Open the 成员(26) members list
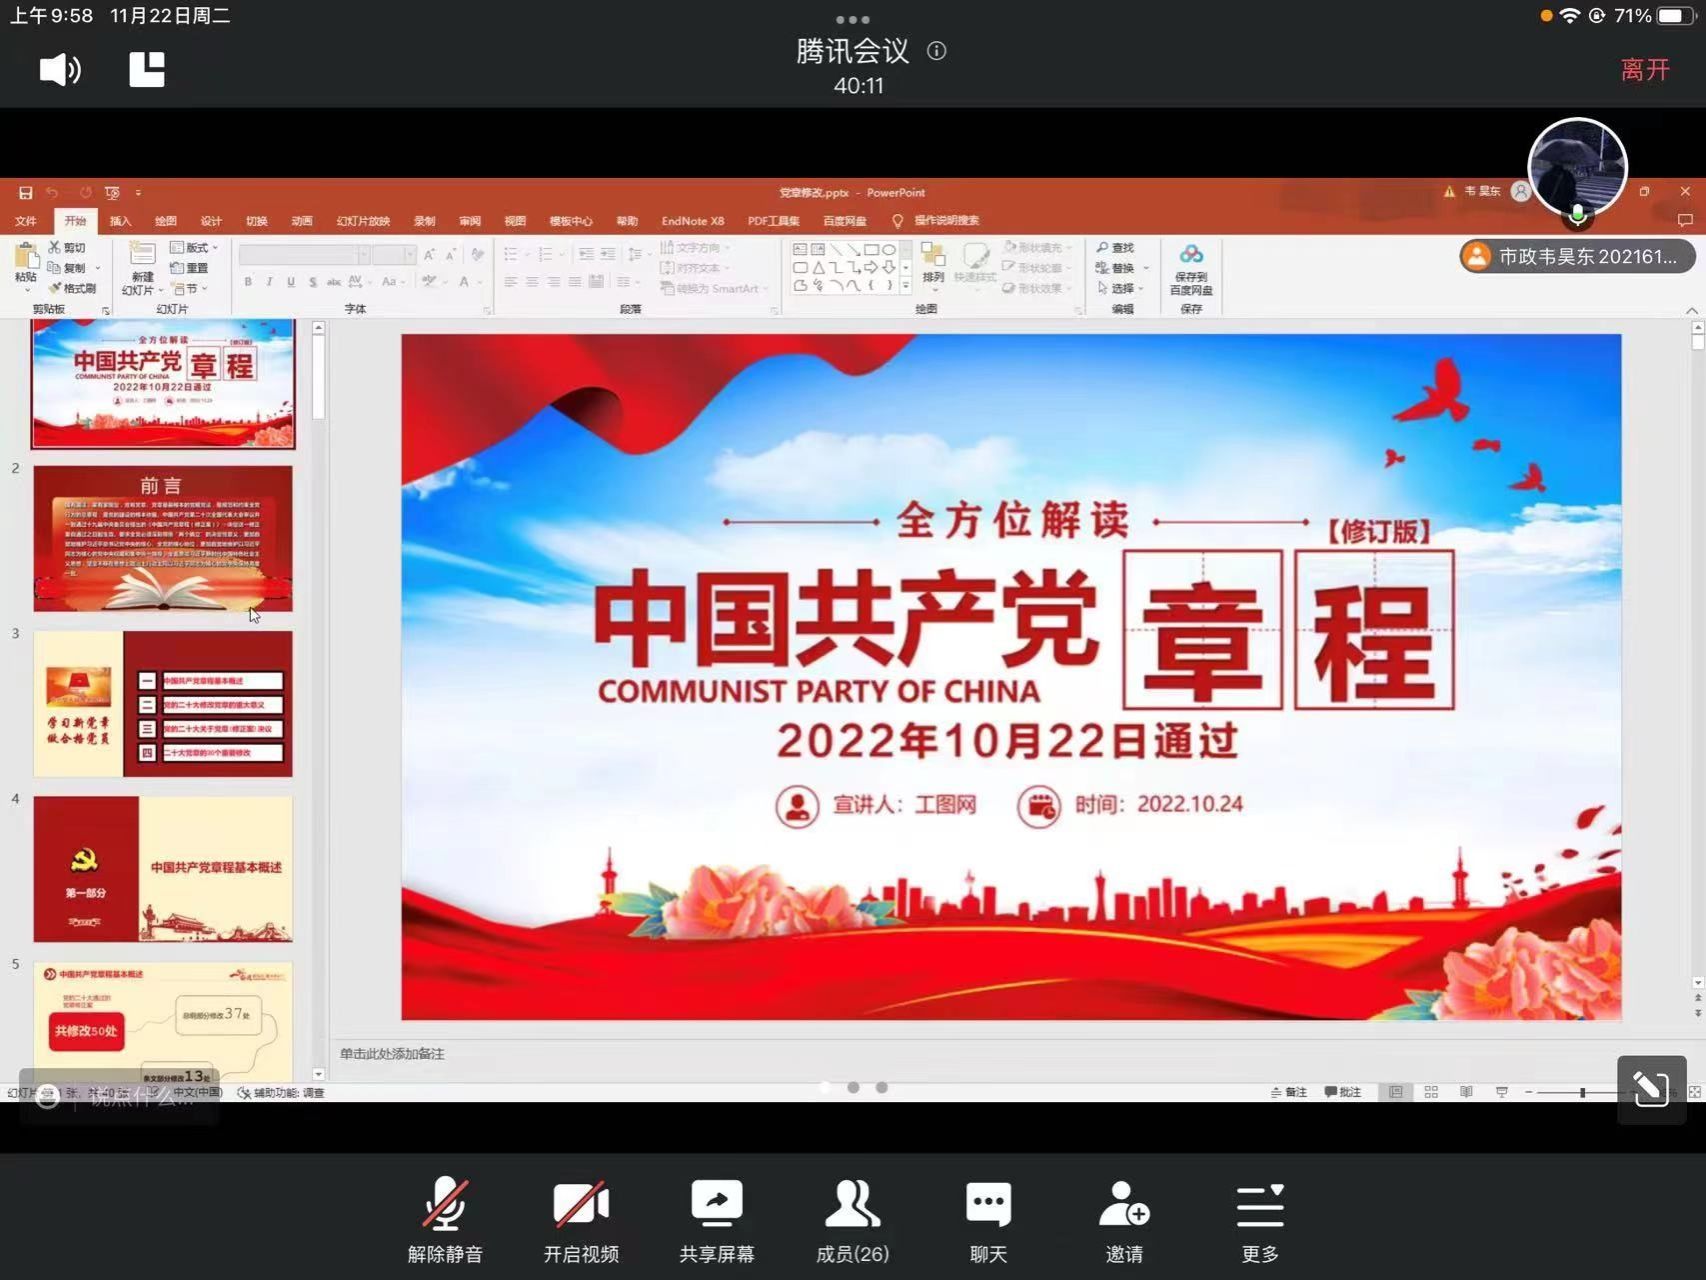Viewport: 1706px width, 1280px height. pos(852,1220)
